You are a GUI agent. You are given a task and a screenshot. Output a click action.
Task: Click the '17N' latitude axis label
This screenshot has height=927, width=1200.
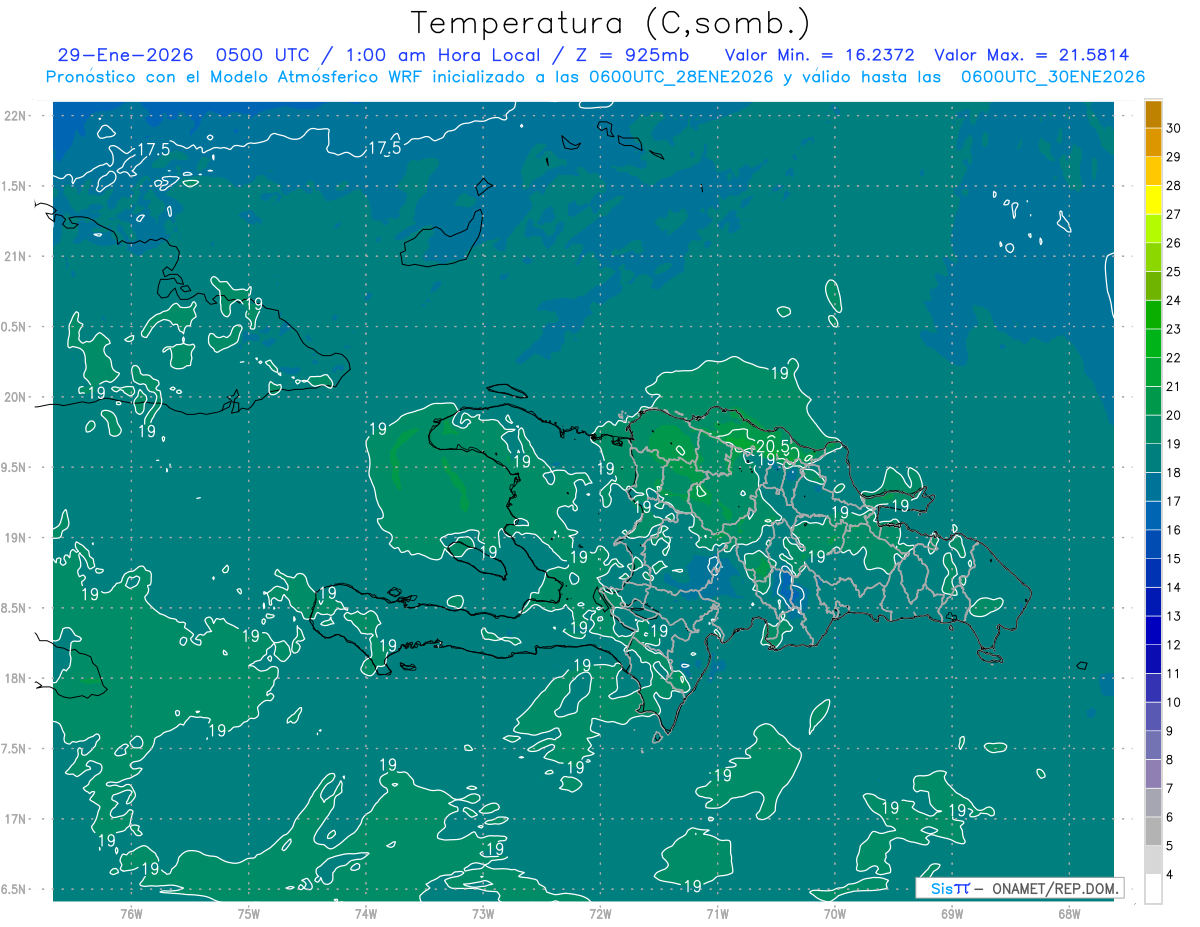pyautogui.click(x=17, y=819)
